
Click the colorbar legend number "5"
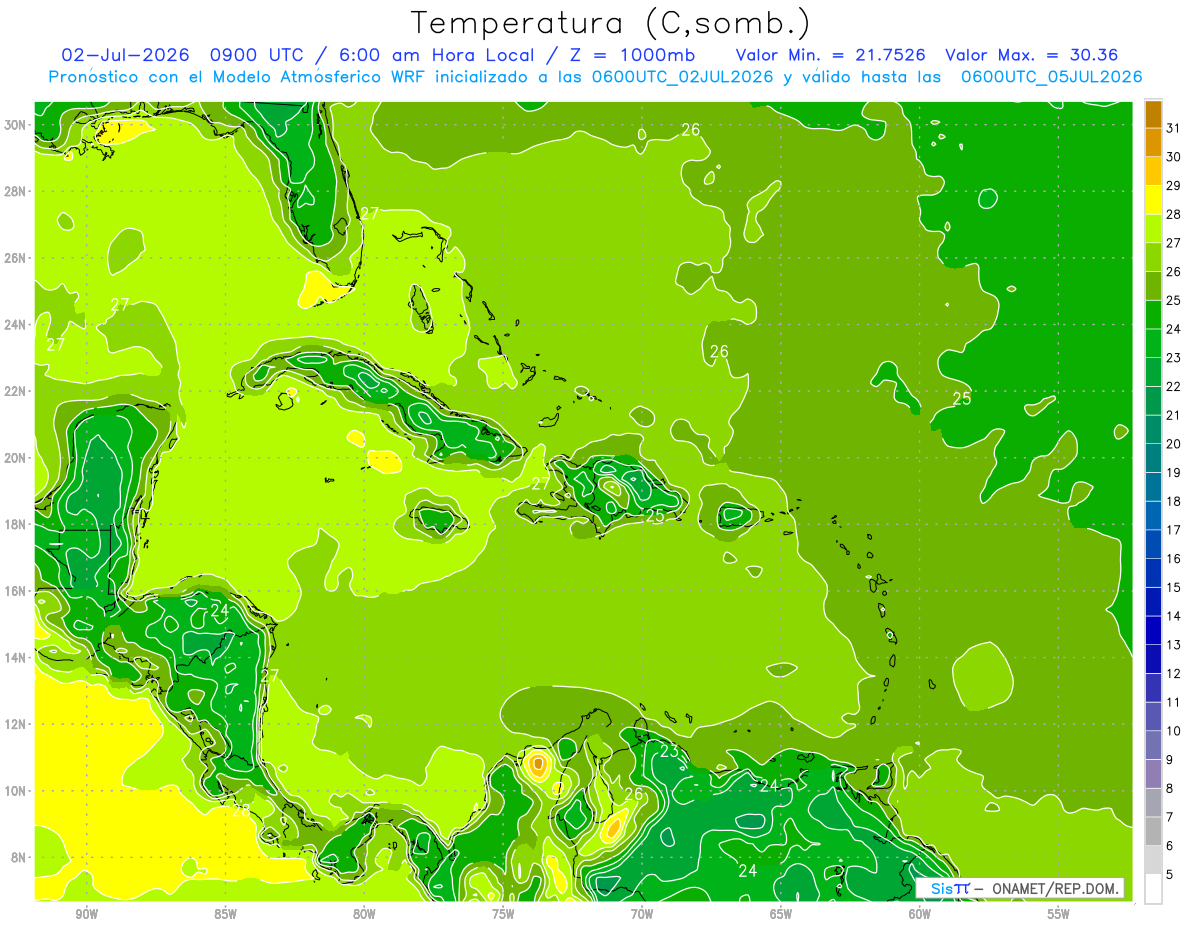1170,875
